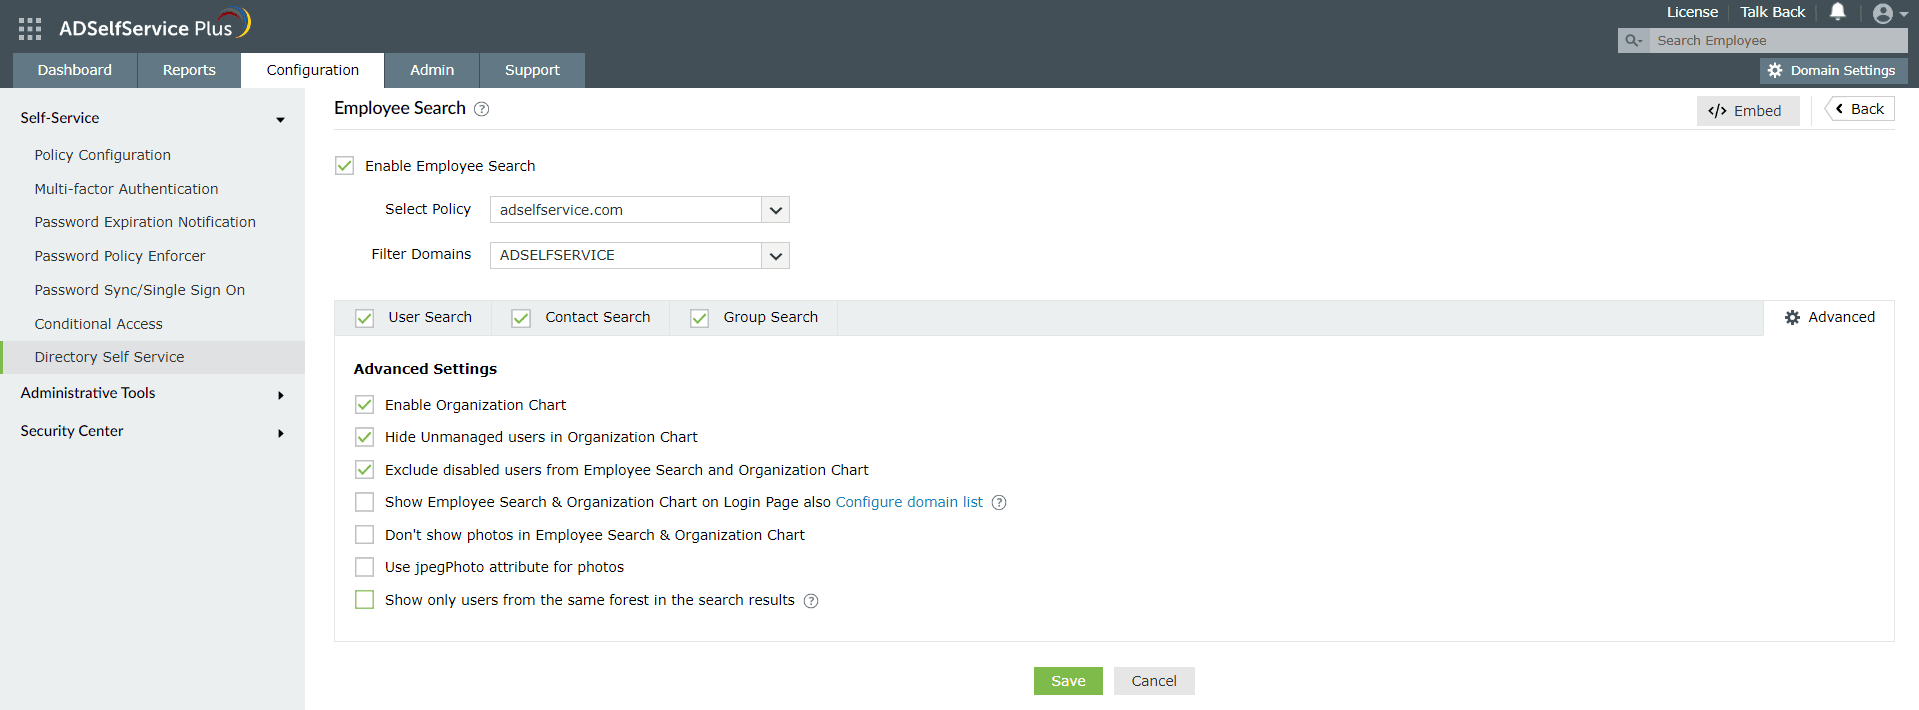This screenshot has width=1919, height=710.
Task: Switch to the Reports tab
Action: coord(189,70)
